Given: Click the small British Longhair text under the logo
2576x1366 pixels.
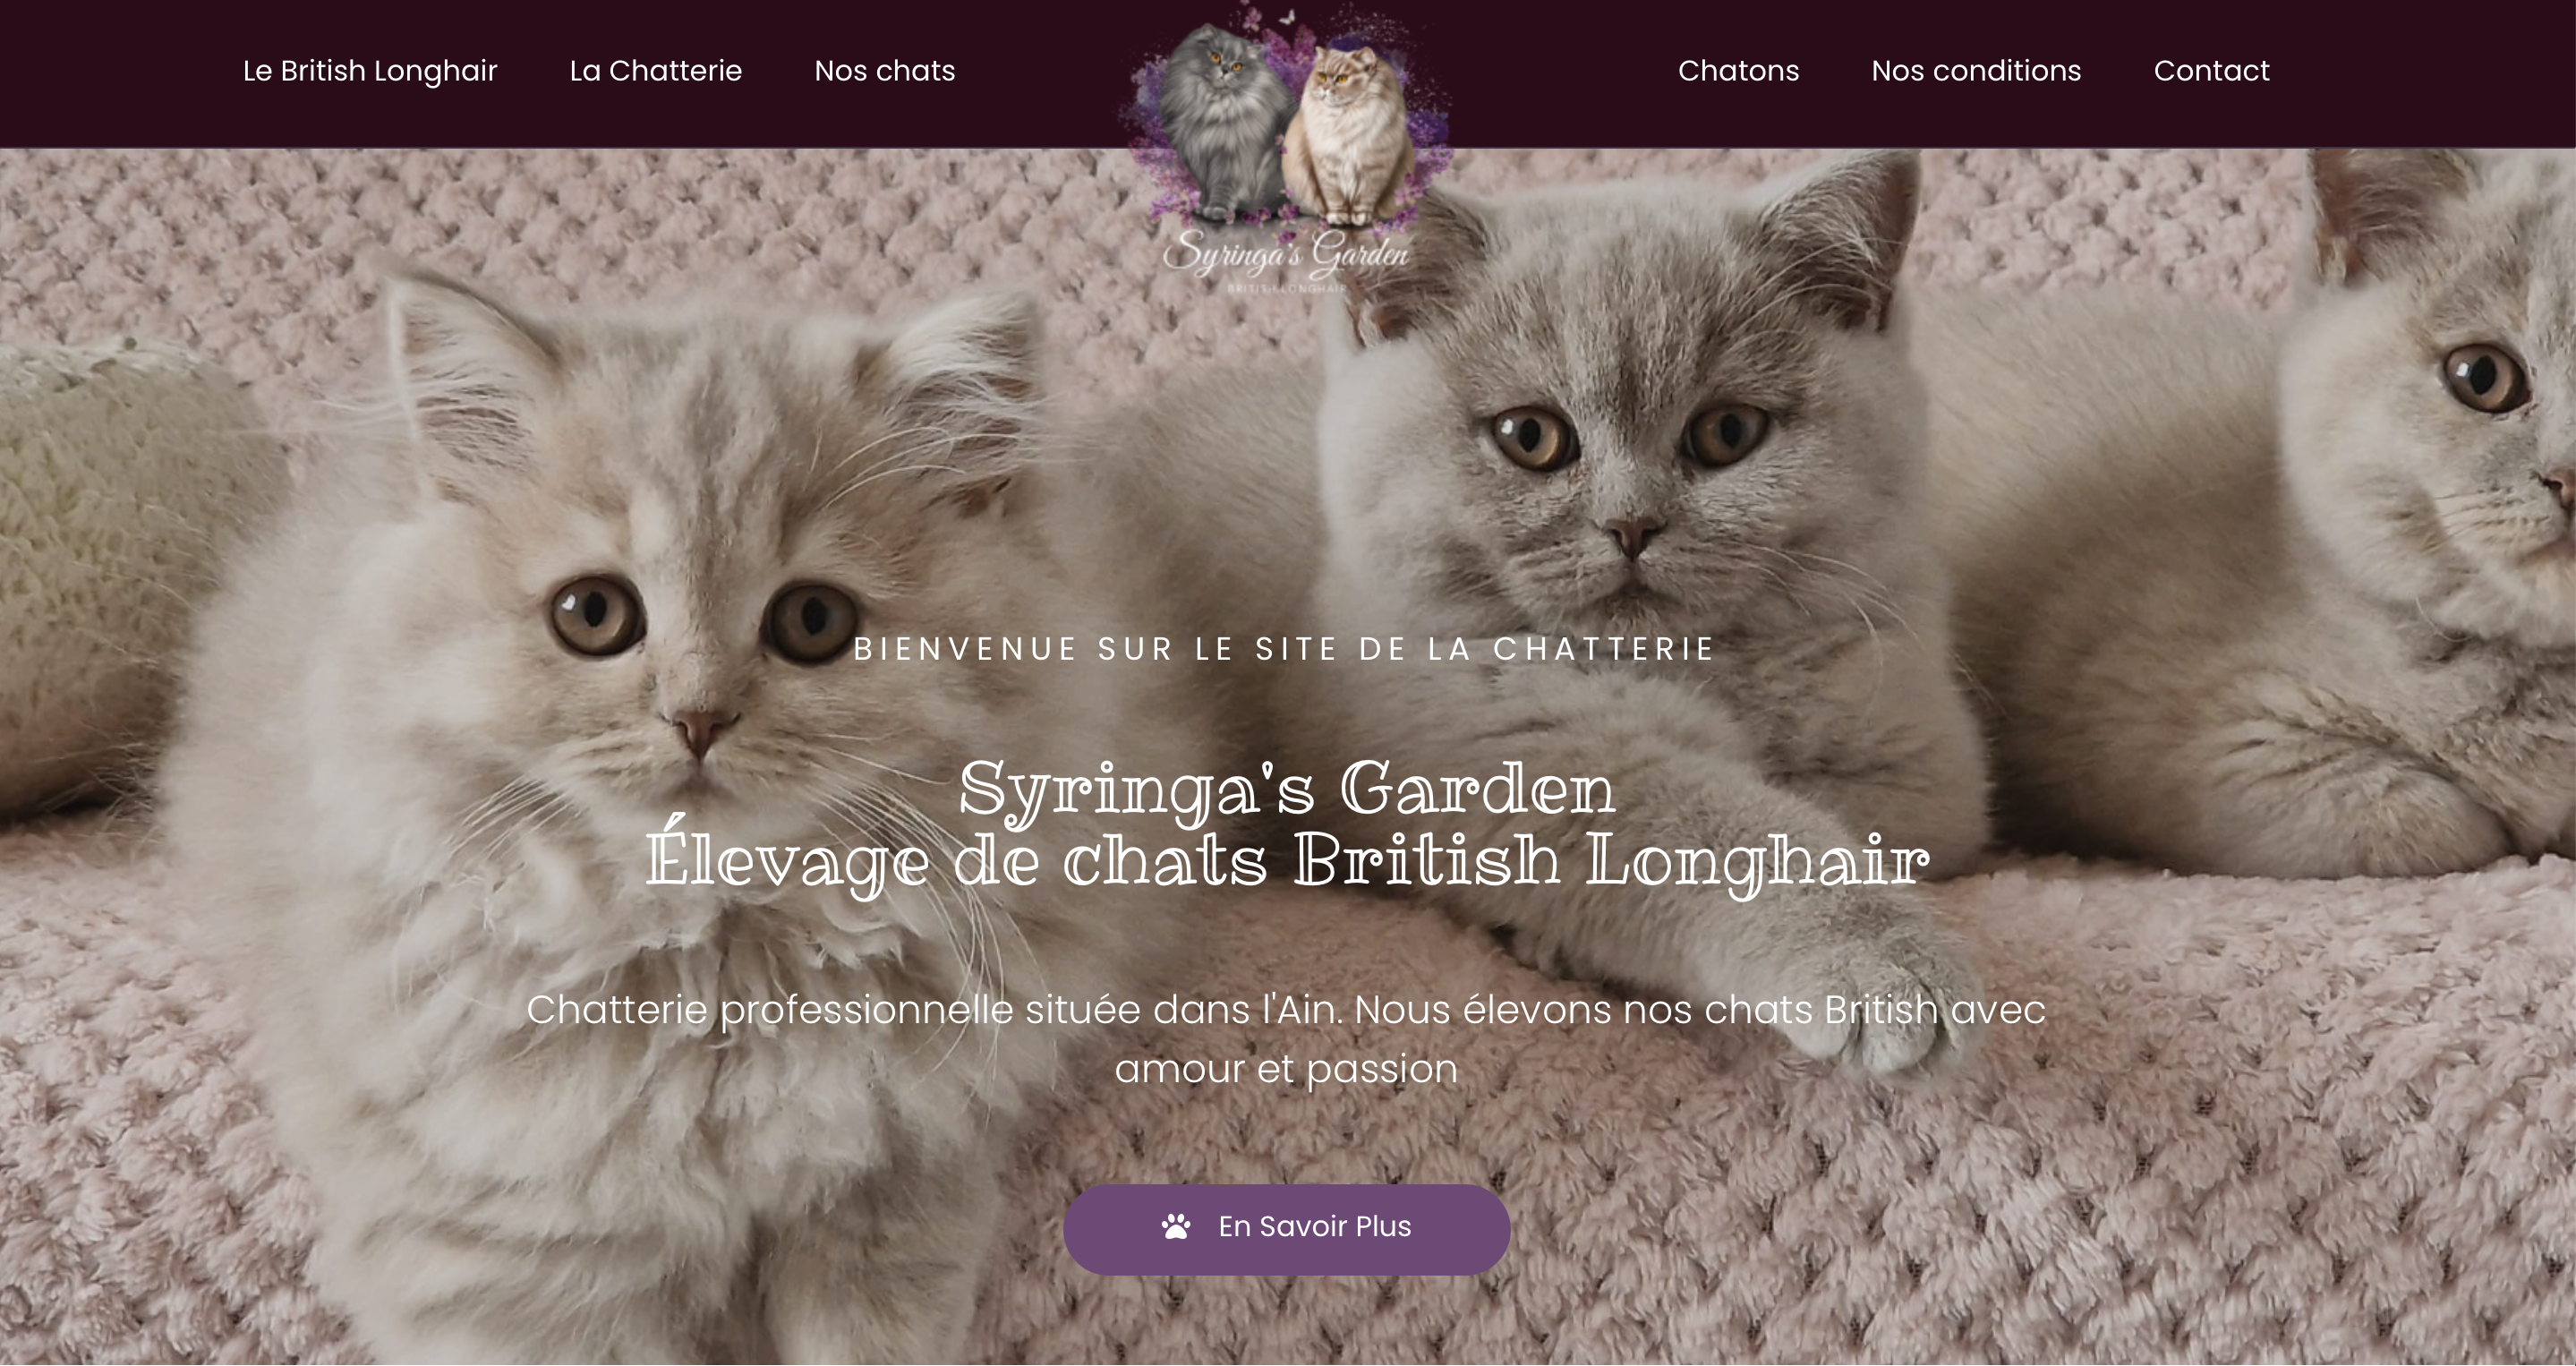Looking at the screenshot, I should [1287, 288].
